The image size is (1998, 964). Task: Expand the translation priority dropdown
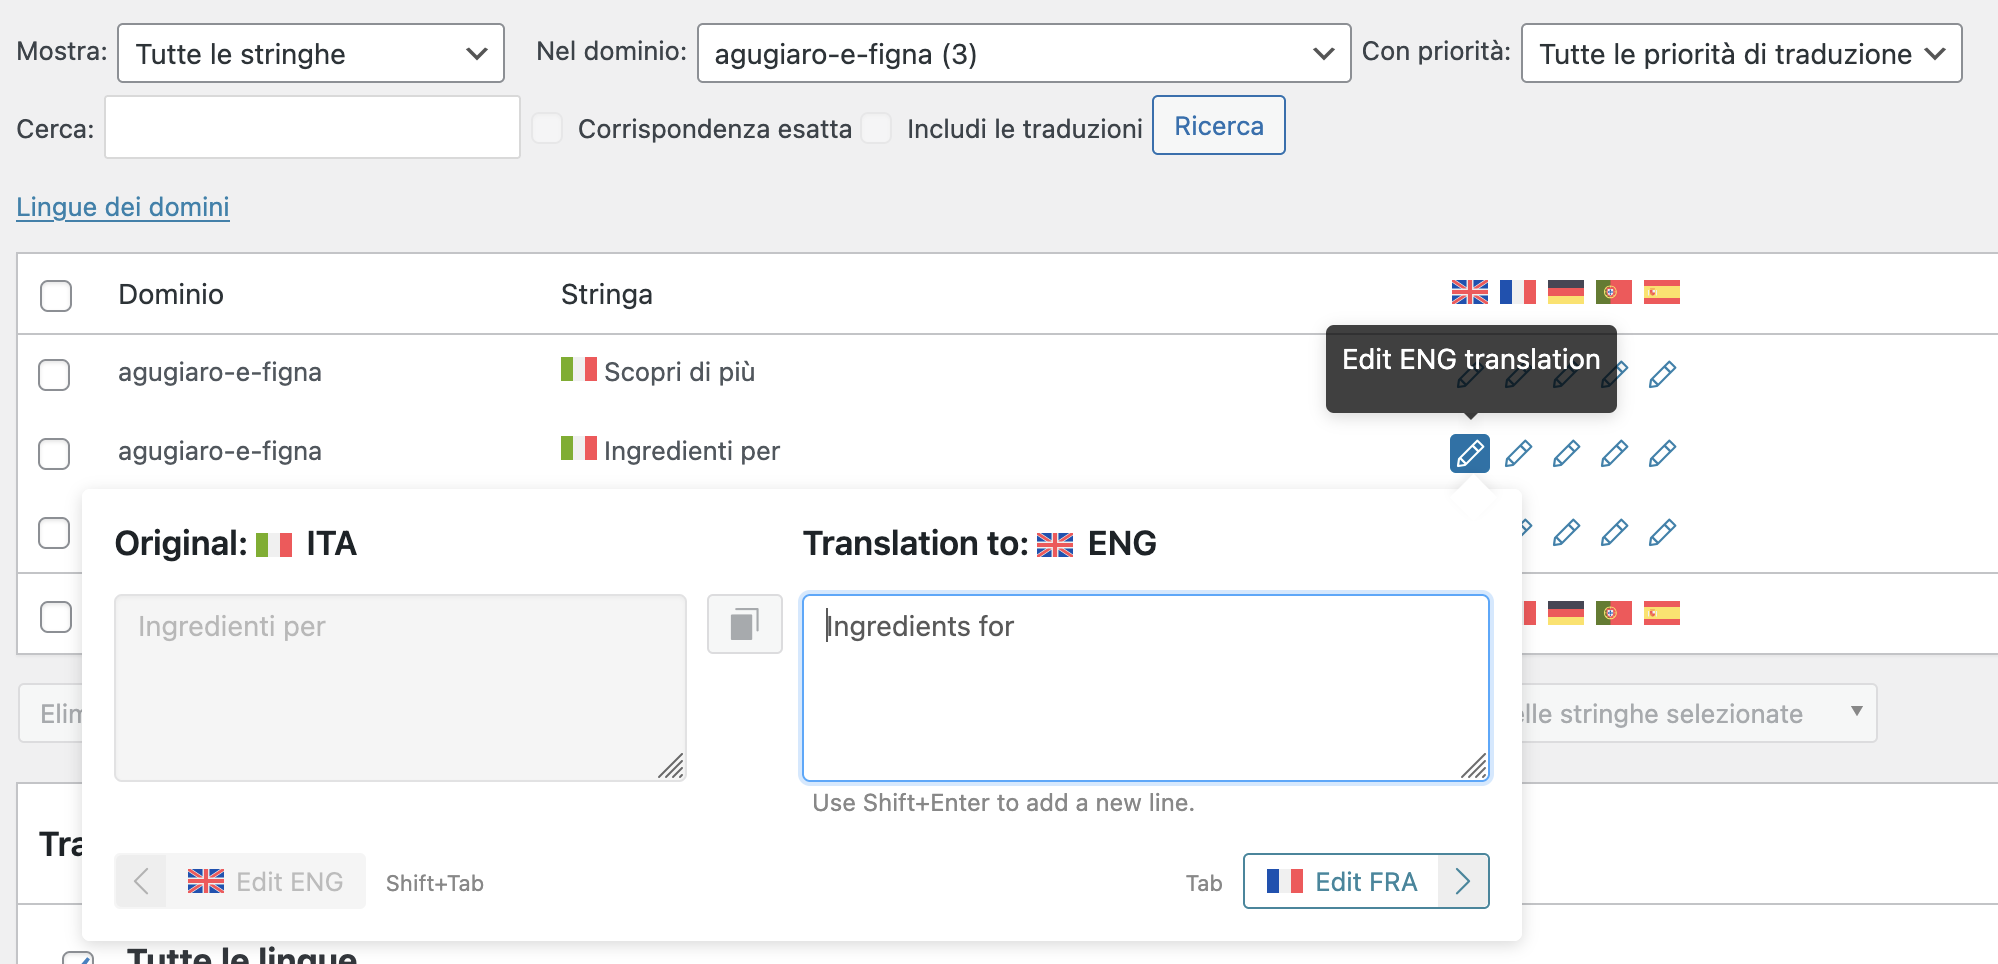[1740, 54]
